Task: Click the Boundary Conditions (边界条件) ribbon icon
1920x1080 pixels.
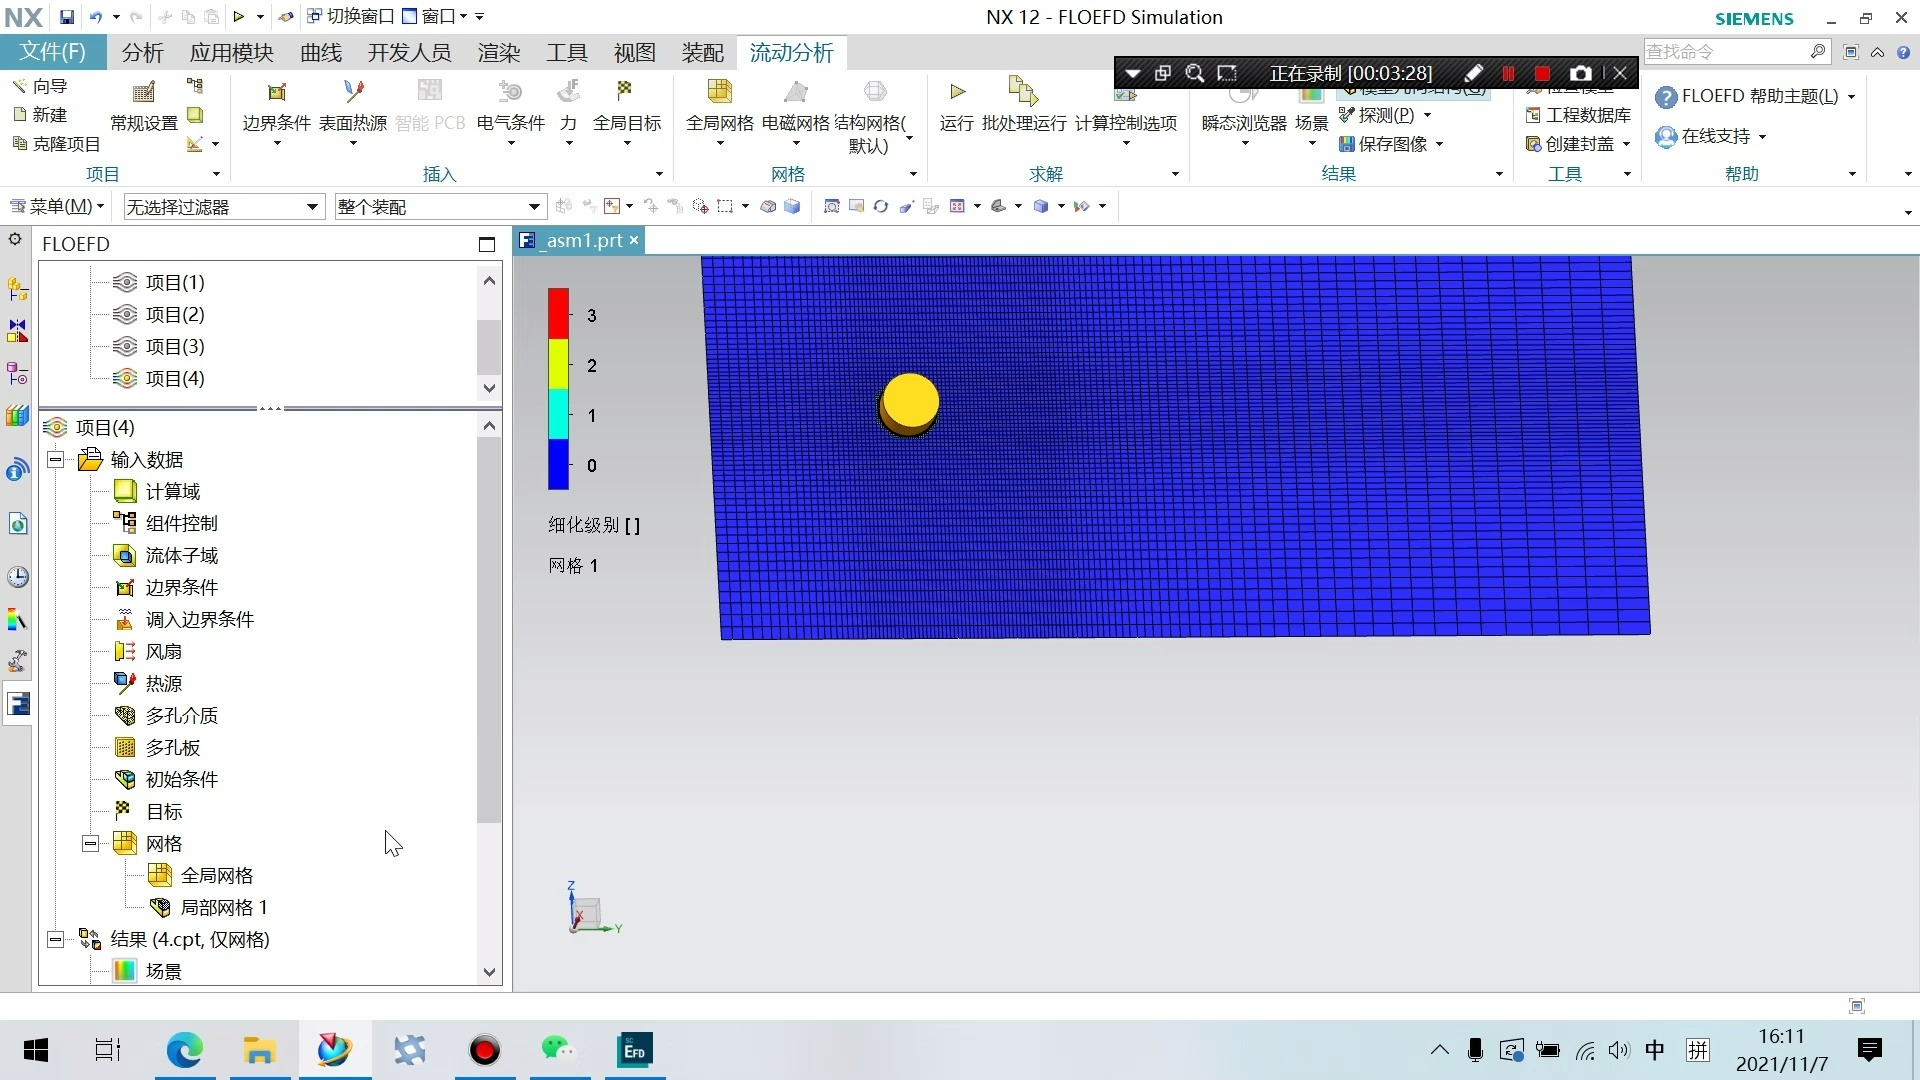Action: [x=277, y=93]
